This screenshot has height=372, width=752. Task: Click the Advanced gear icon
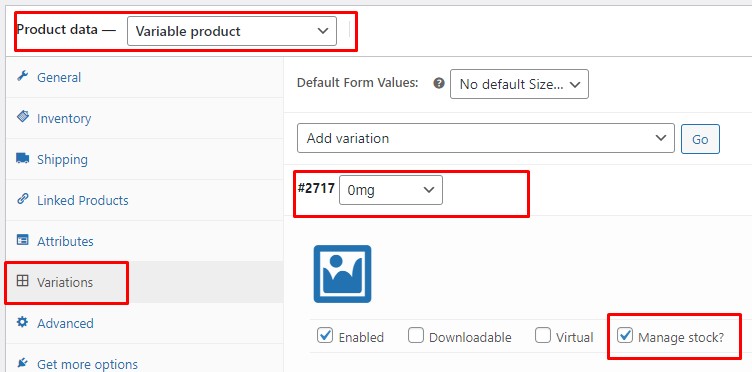23,322
